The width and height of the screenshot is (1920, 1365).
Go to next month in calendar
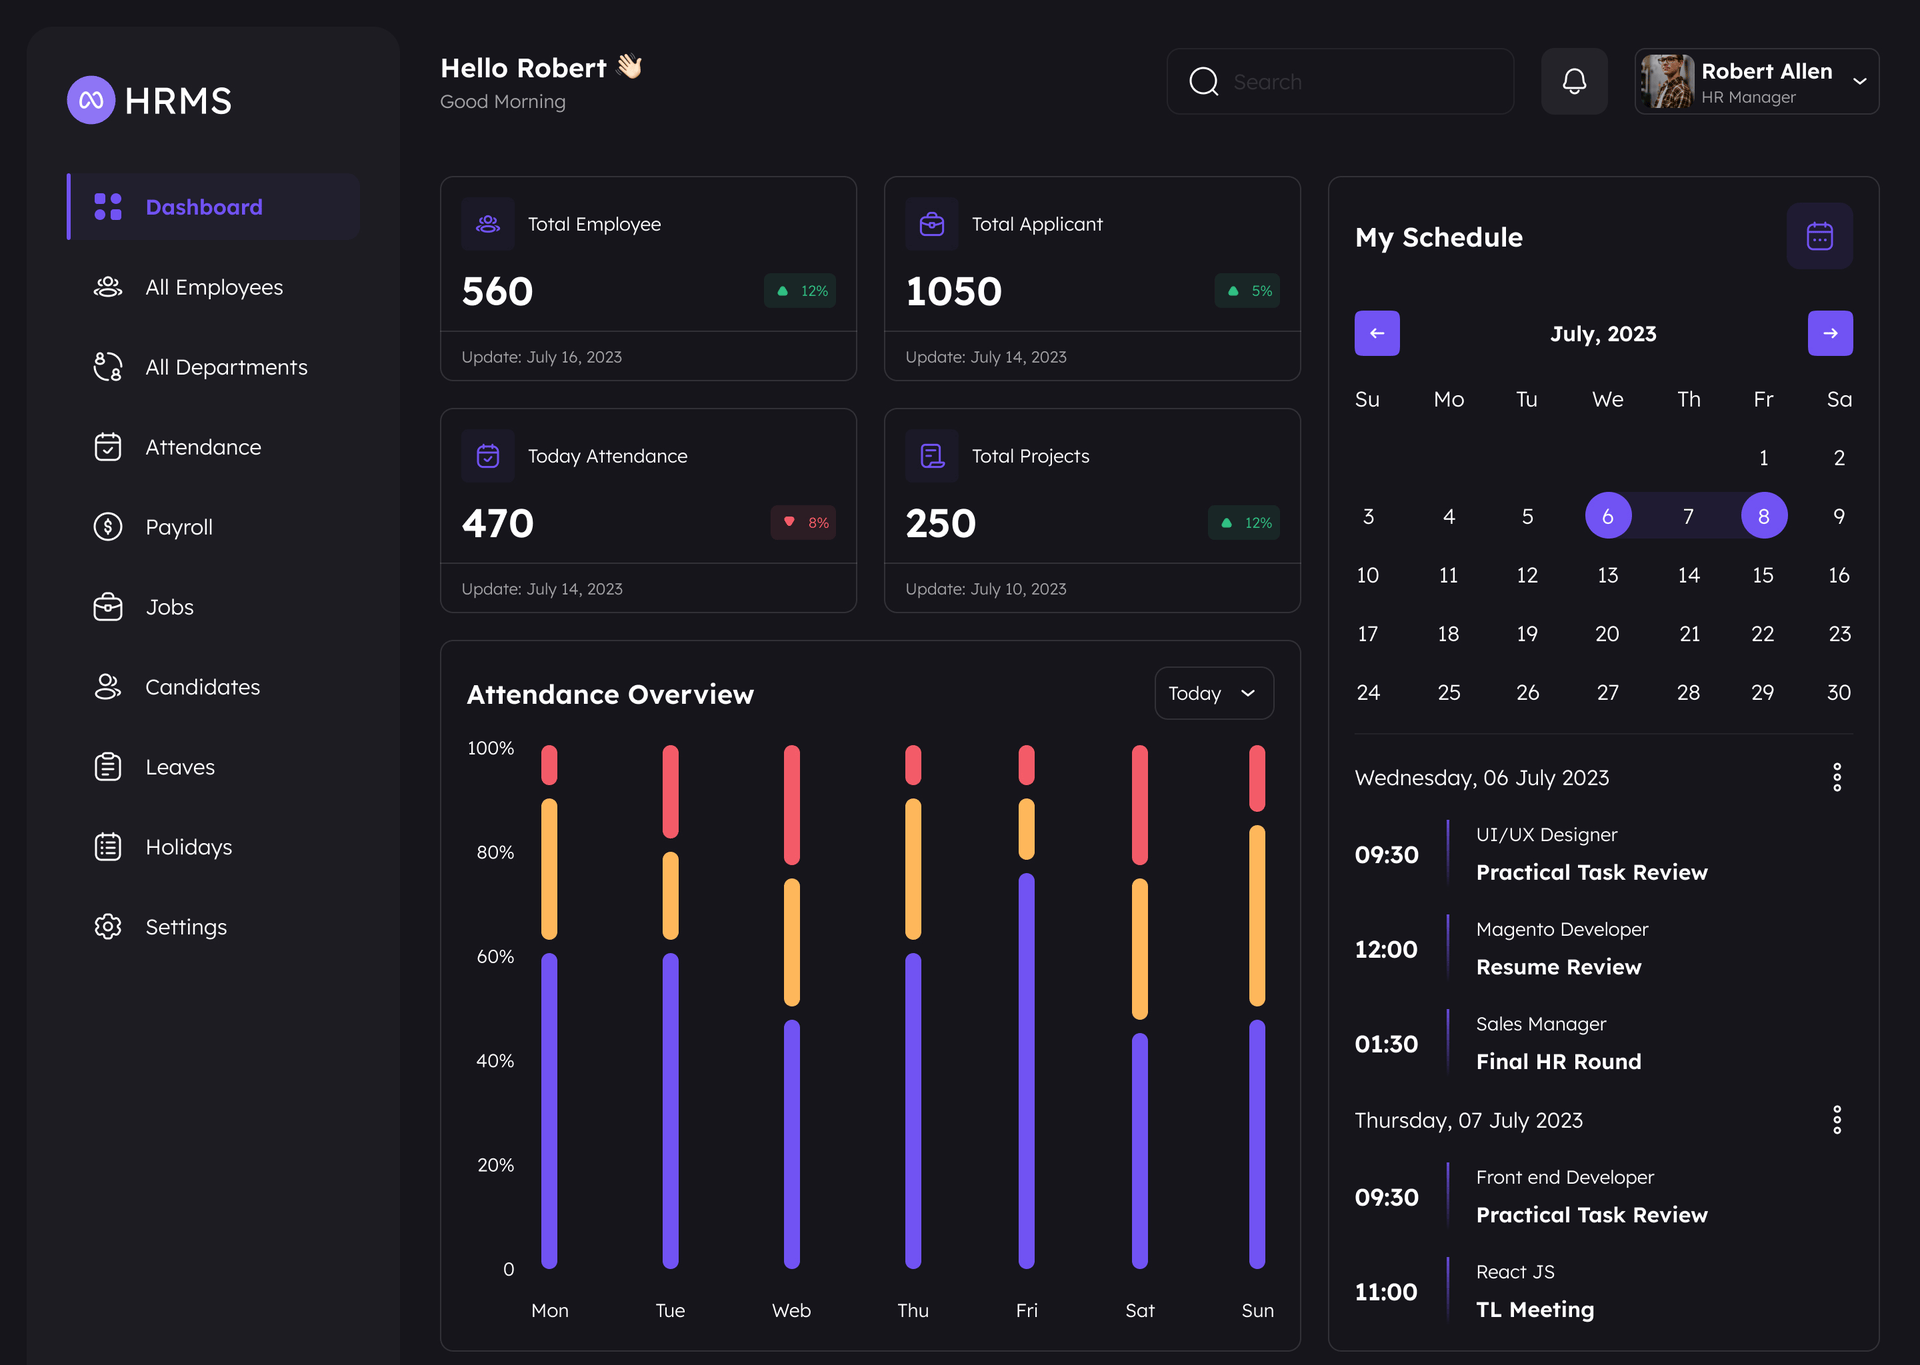click(x=1830, y=333)
